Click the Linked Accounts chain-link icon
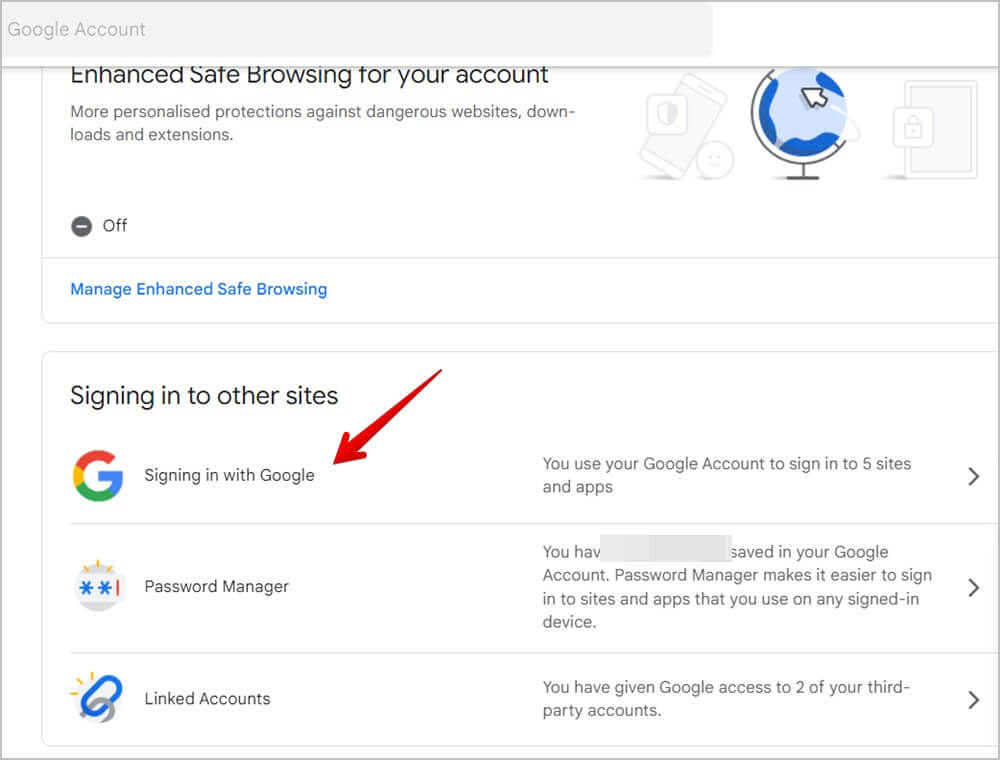The height and width of the screenshot is (760, 1000). tap(97, 698)
